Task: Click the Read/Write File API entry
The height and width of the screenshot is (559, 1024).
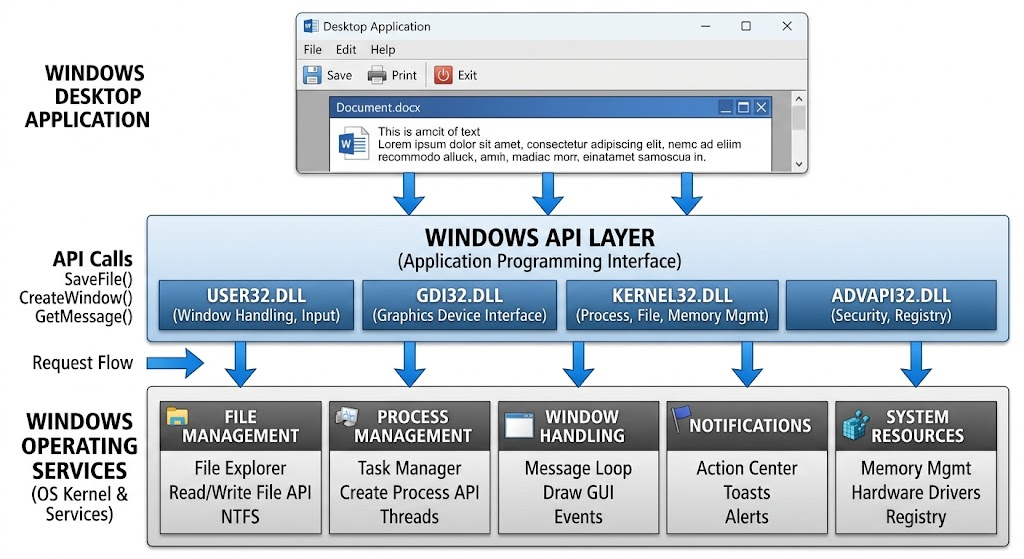Action: click(240, 492)
